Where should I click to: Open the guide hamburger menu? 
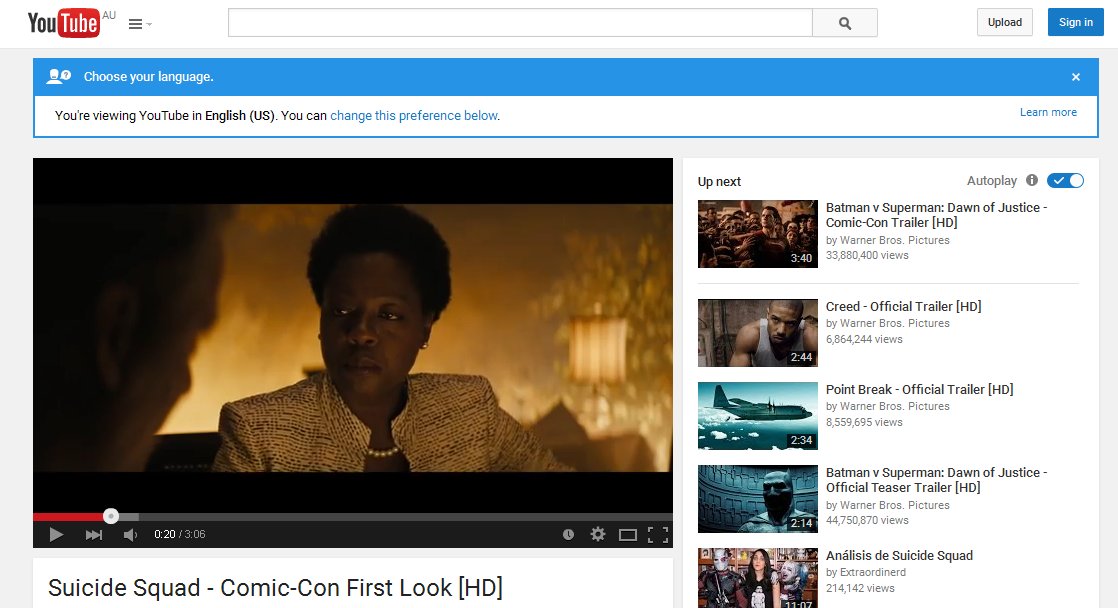point(140,24)
